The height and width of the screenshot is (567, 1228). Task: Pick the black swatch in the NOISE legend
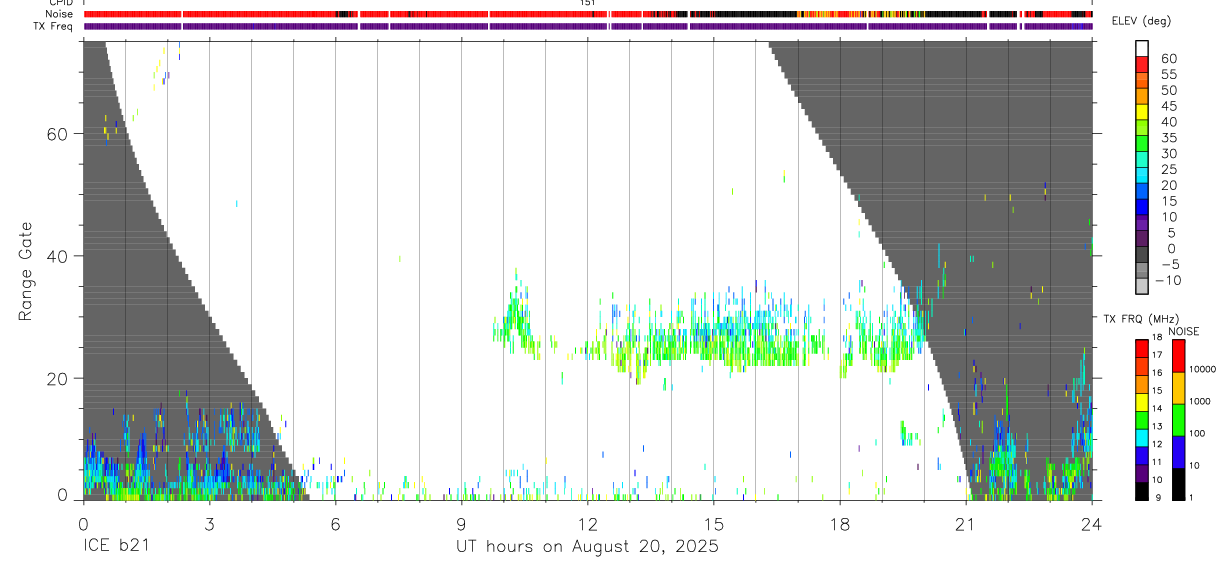(x=1179, y=484)
